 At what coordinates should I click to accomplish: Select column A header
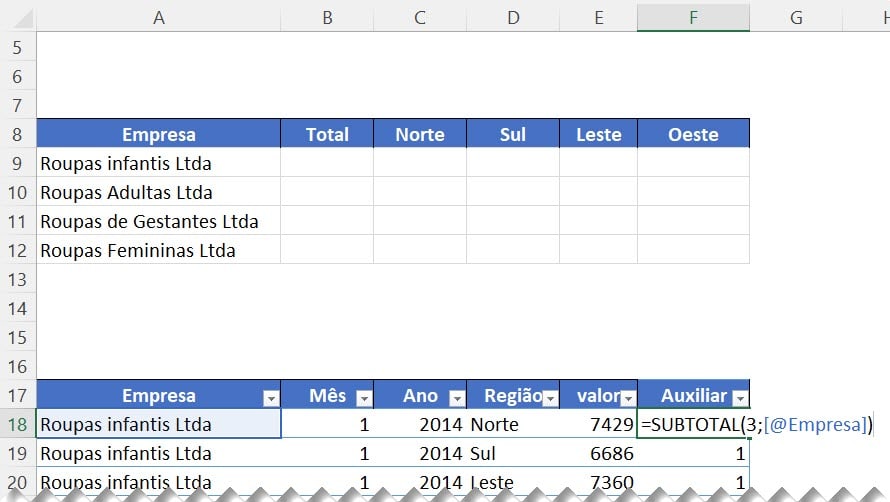click(158, 17)
